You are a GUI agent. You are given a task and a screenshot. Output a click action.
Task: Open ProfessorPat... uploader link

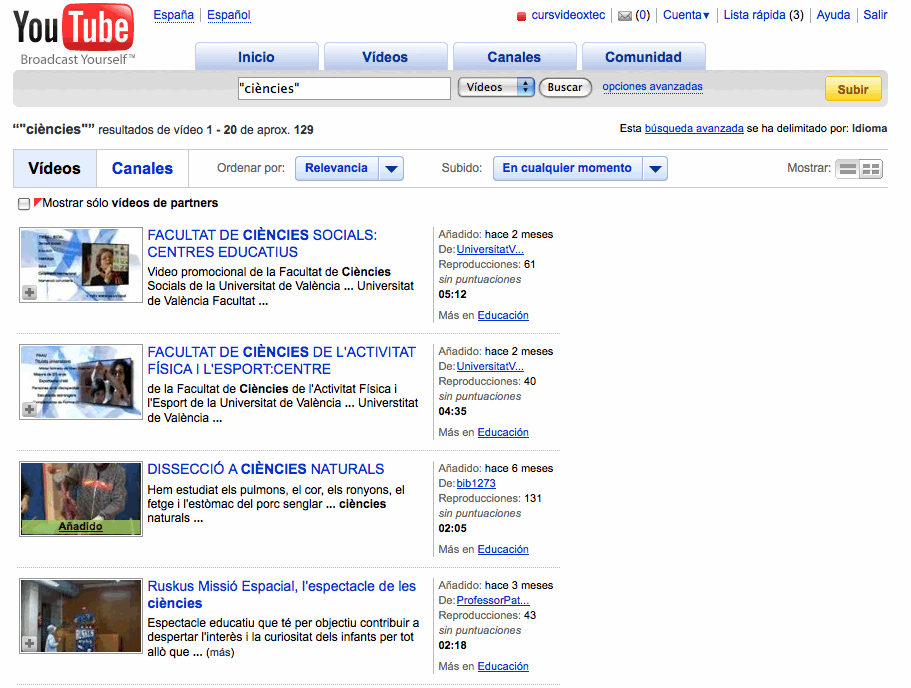click(x=493, y=600)
